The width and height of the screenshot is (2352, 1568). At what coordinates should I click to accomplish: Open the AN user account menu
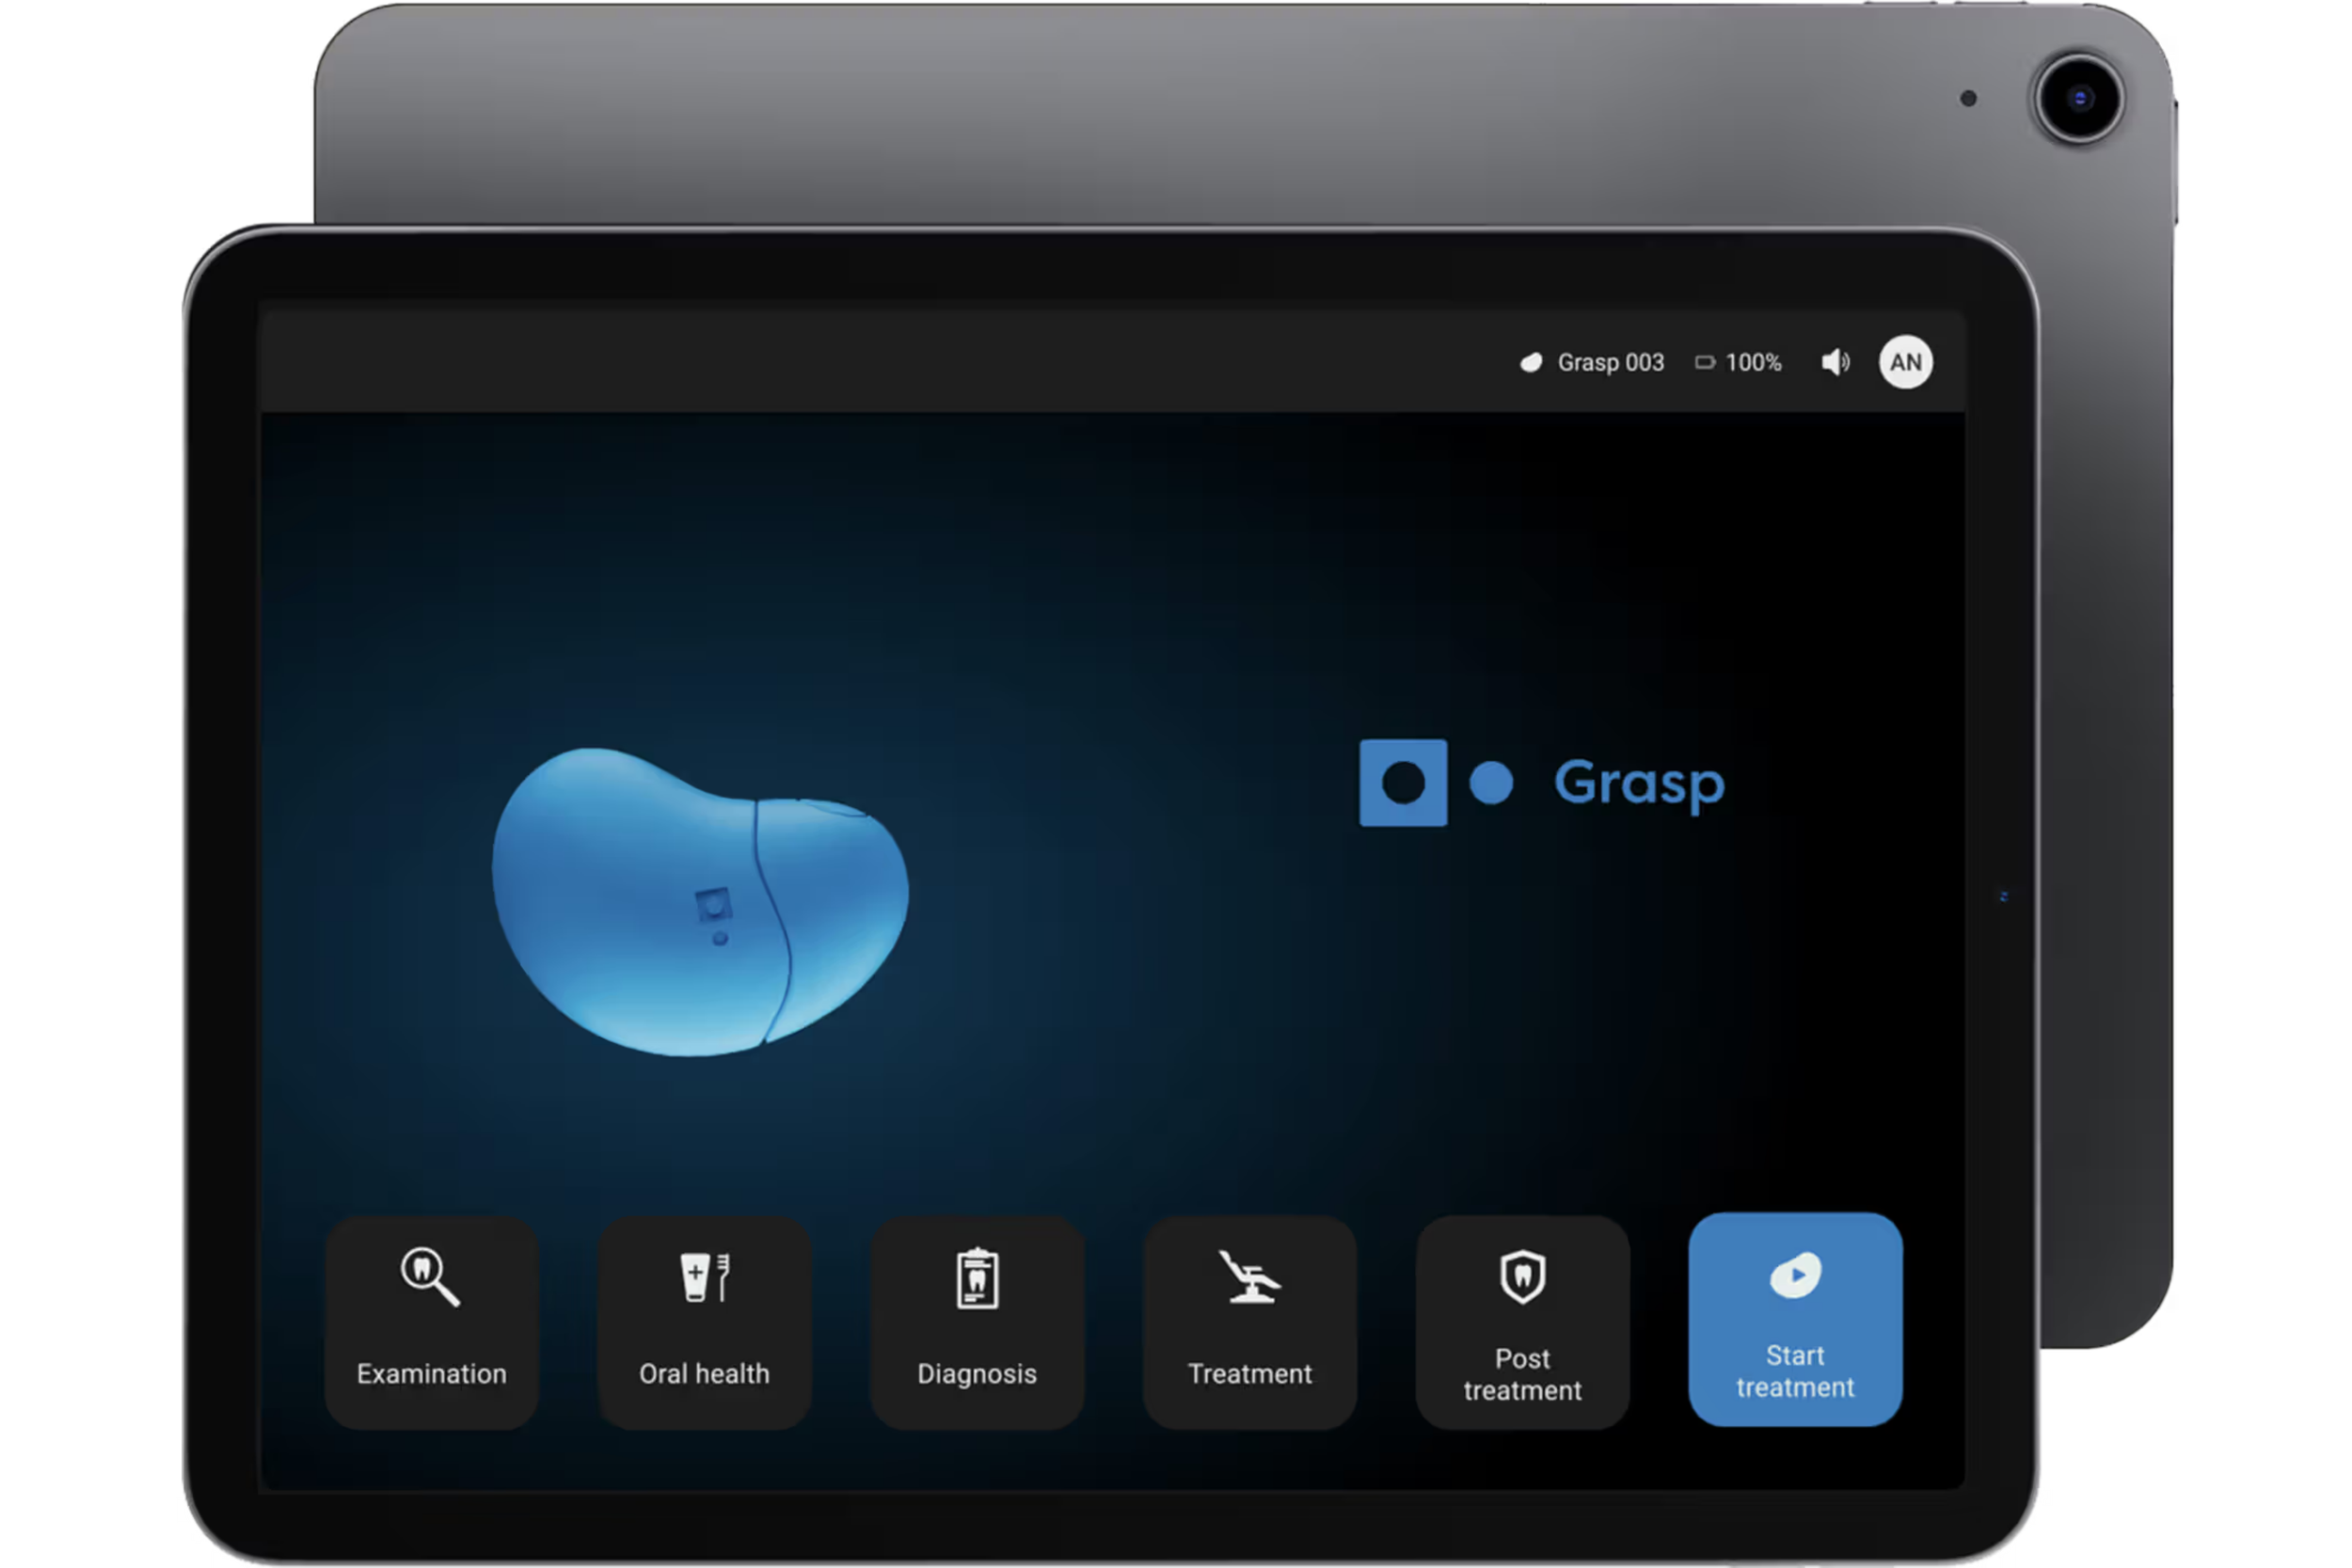(1905, 362)
